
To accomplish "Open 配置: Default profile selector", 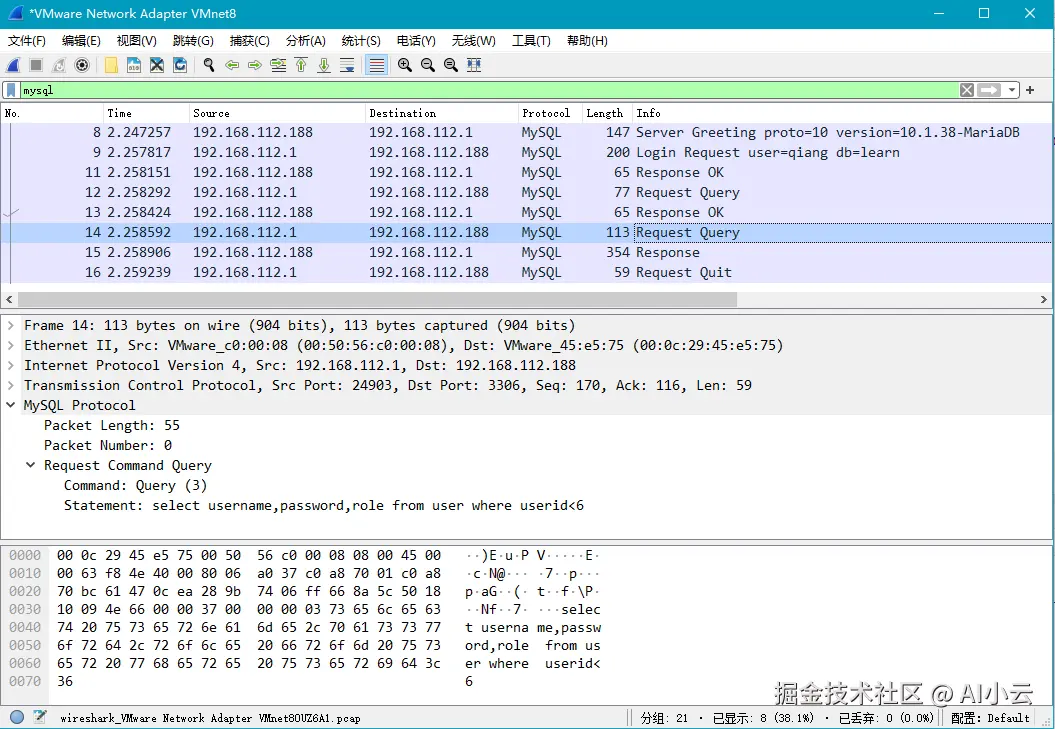I will coord(990,718).
